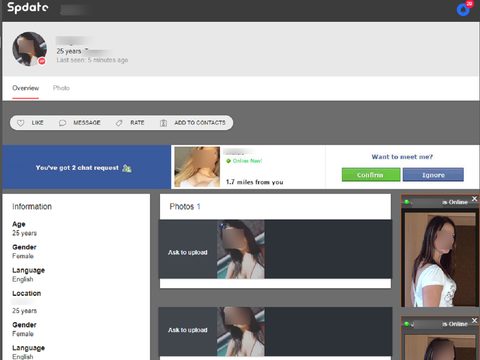
Task: Close the second online user popup
Action: coord(474,320)
